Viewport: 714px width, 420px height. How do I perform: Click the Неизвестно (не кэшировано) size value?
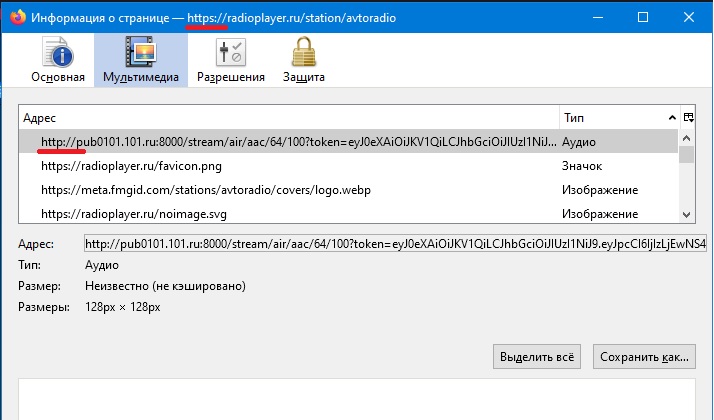(x=165, y=286)
